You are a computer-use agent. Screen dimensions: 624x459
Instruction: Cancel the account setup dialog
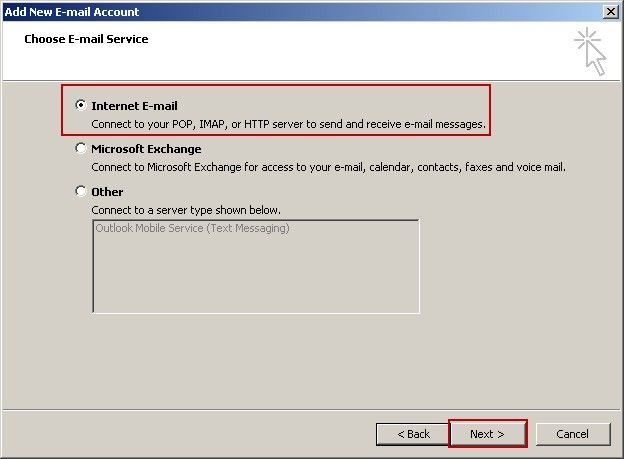click(x=572, y=434)
